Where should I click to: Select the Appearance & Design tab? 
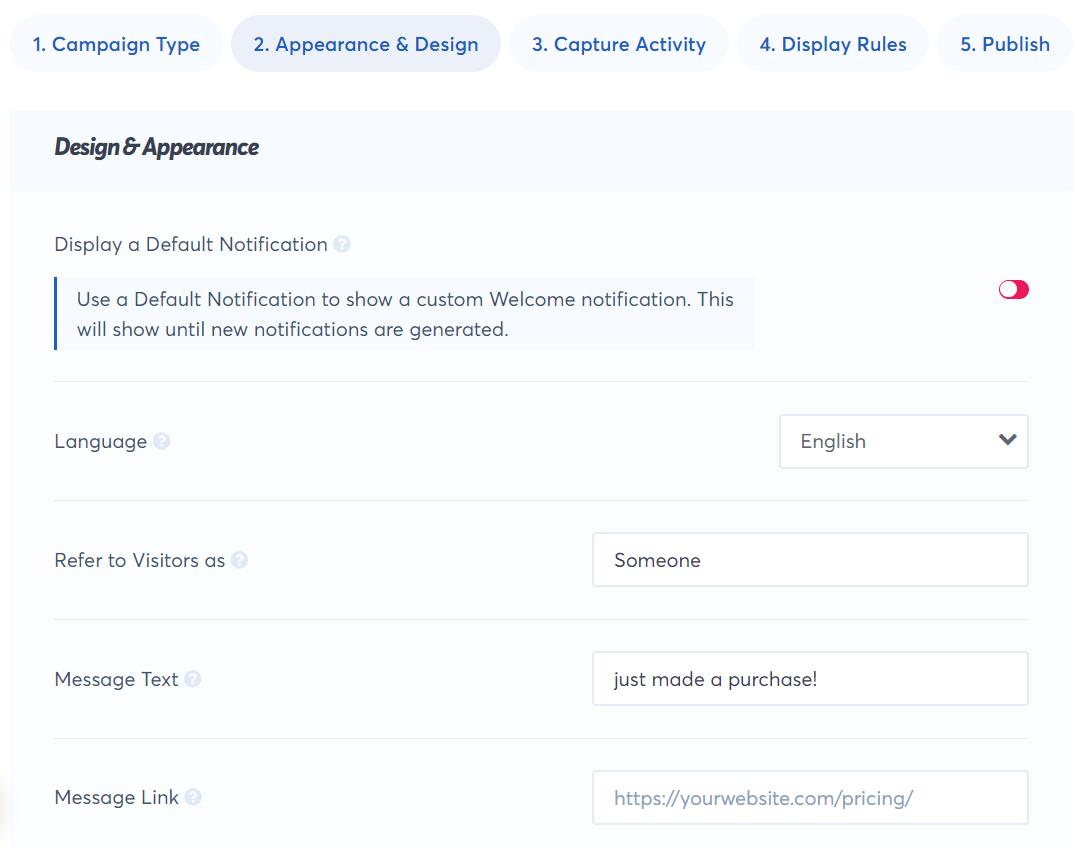pyautogui.click(x=365, y=43)
